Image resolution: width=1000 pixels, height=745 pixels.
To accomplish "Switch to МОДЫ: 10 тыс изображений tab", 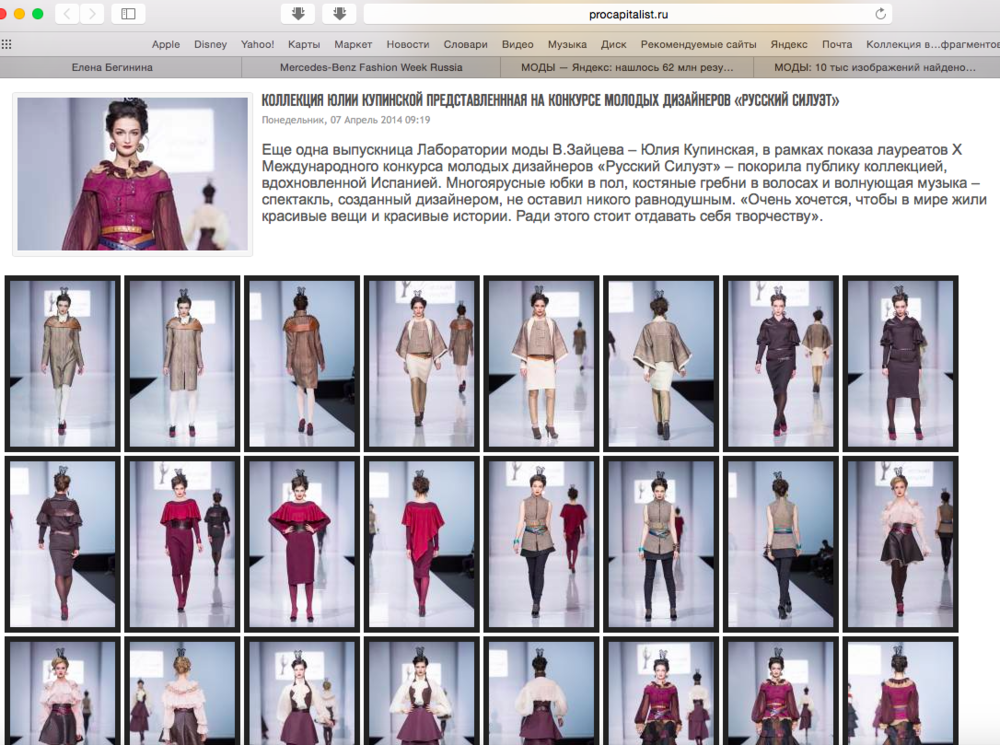I will (x=875, y=67).
